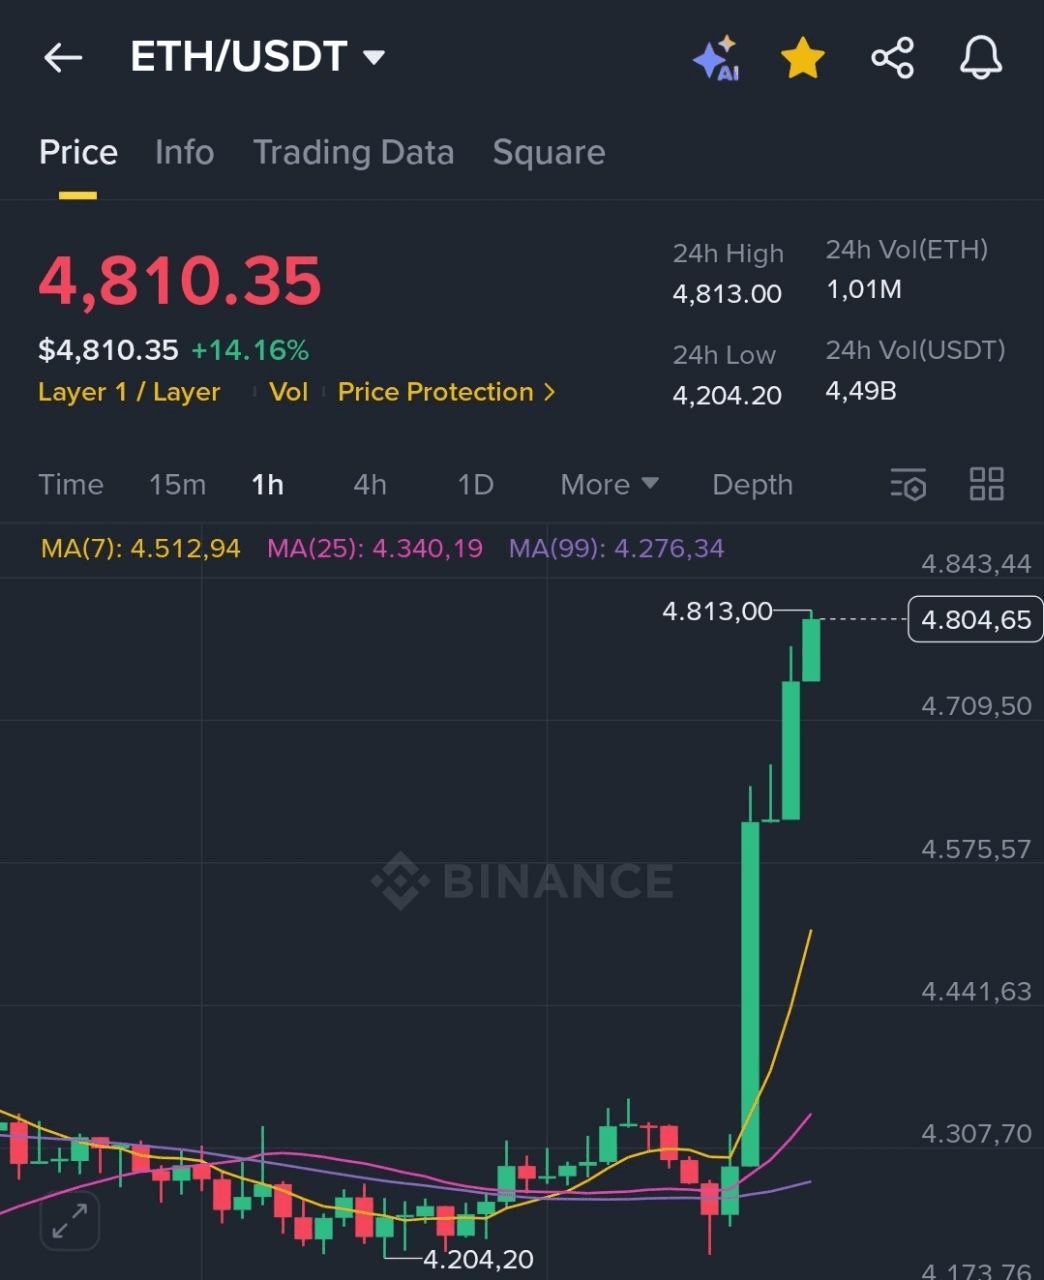Tap the 4.575,57 price axis label
The width and height of the screenshot is (1044, 1280).
(x=976, y=849)
